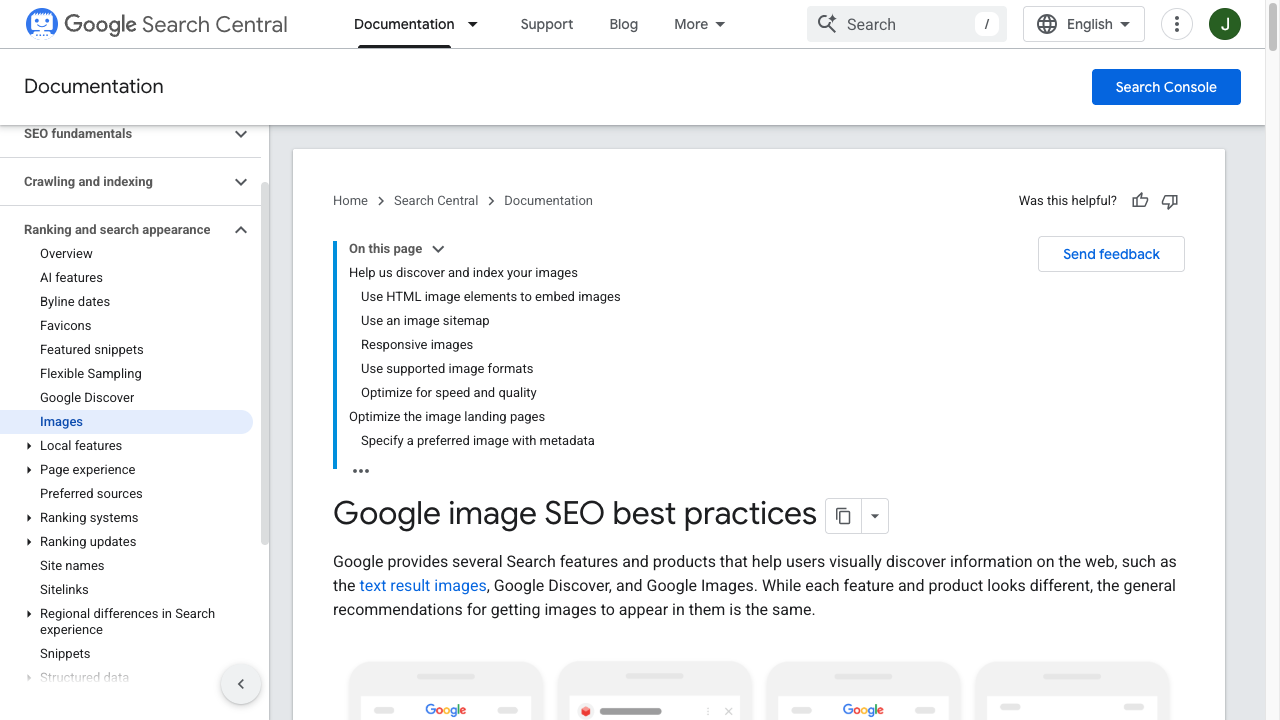Click the thumbs down not helpful icon
1280x720 pixels.
[x=1170, y=201]
